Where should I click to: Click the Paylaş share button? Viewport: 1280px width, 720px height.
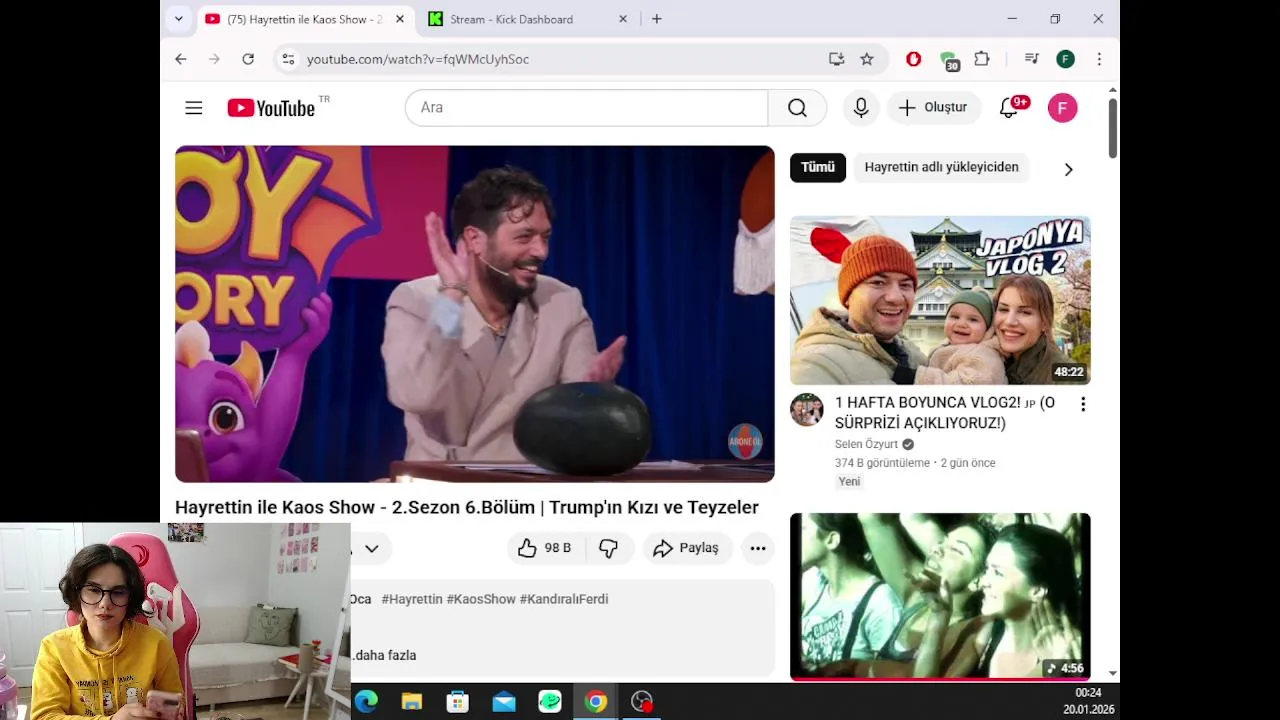pos(686,548)
